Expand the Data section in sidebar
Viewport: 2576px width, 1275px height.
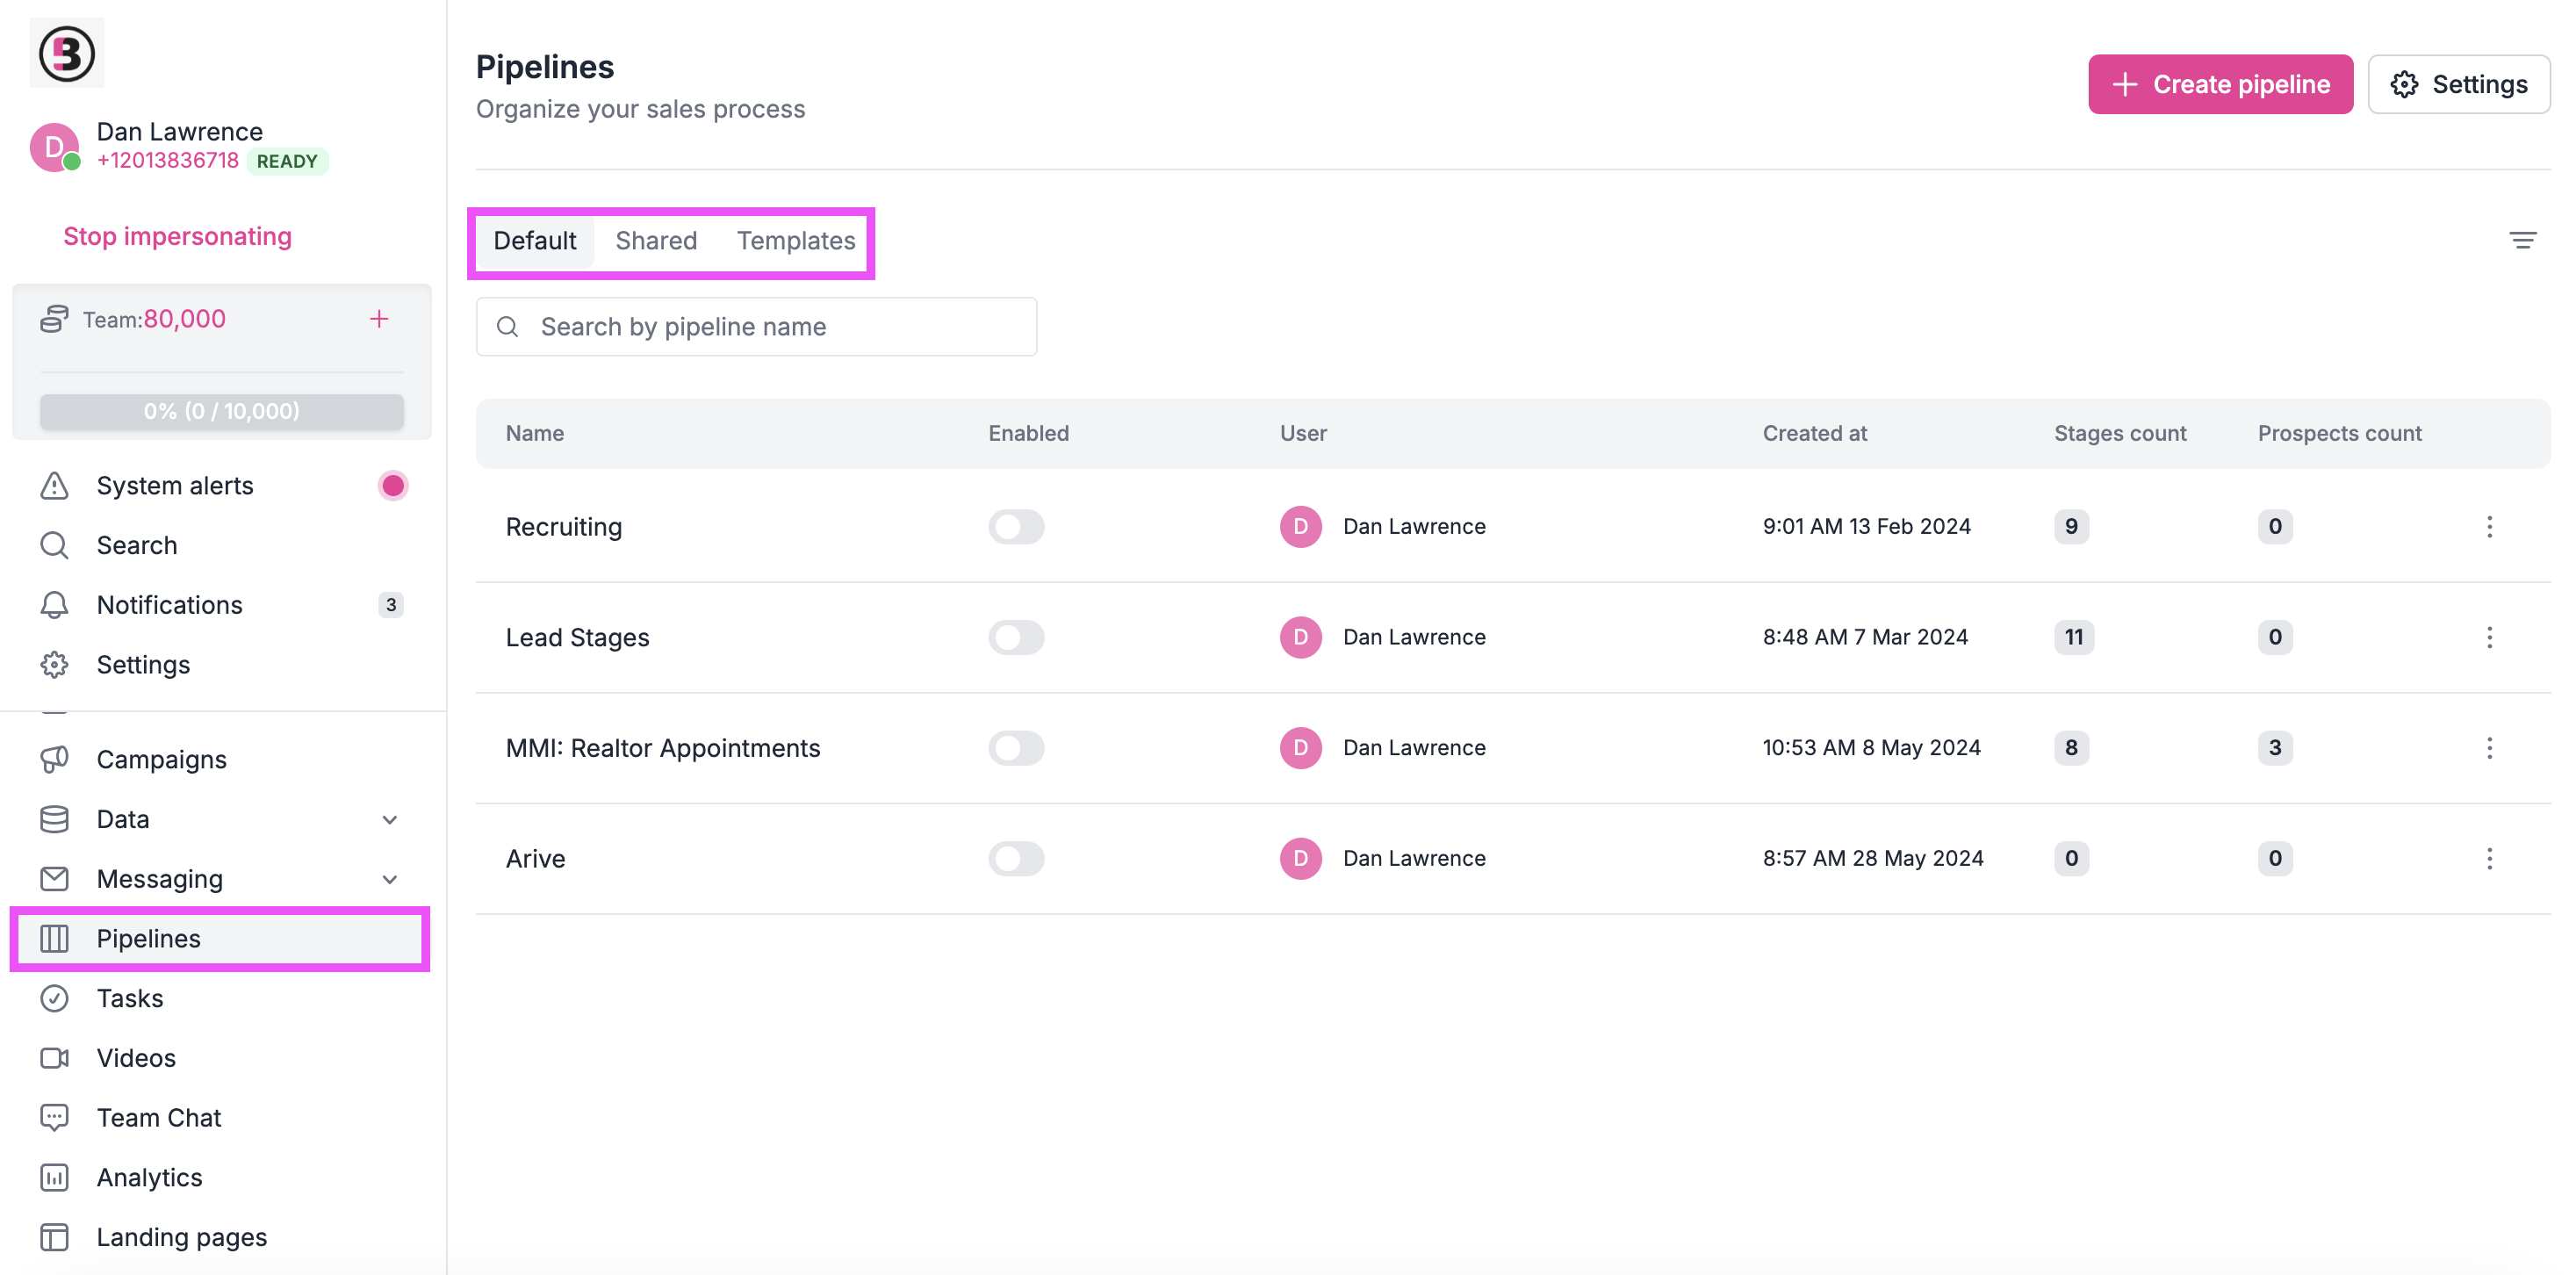(x=390, y=819)
